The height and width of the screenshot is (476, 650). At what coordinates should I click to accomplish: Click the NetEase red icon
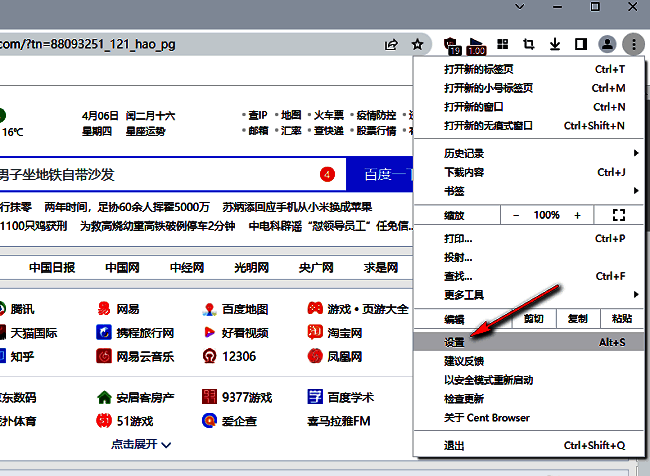point(104,309)
